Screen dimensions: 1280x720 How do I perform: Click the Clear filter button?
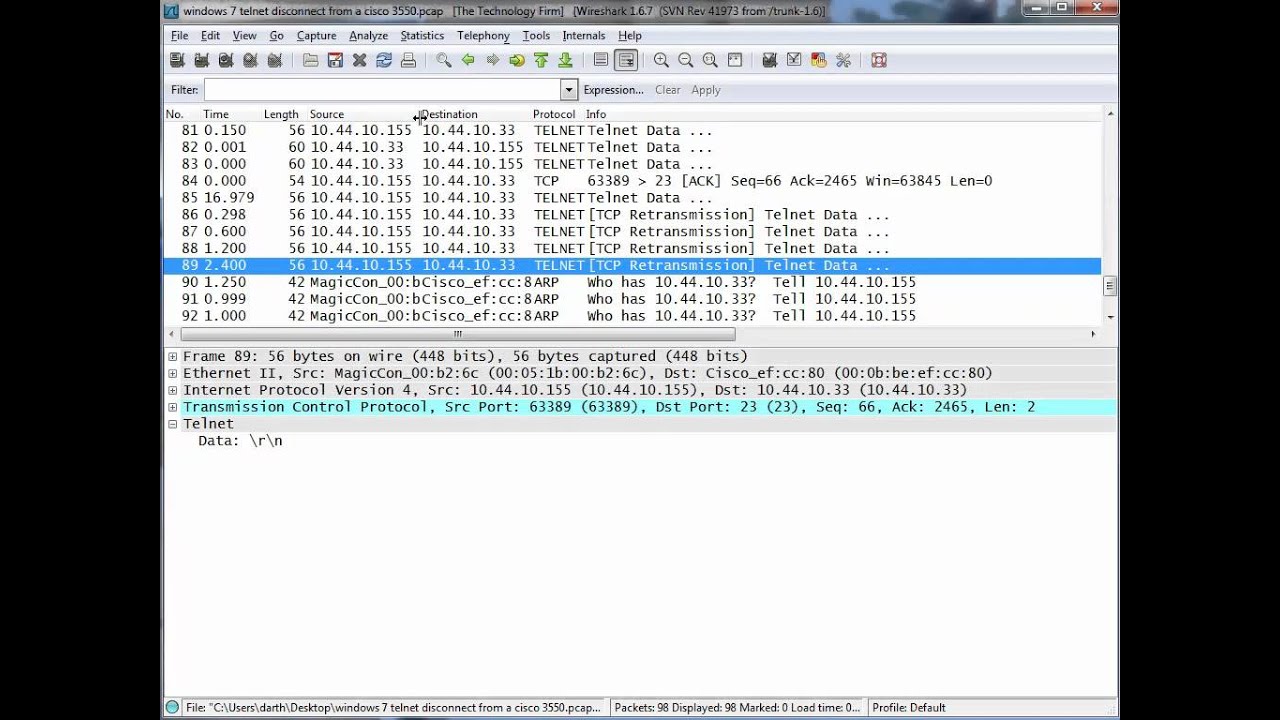click(668, 90)
